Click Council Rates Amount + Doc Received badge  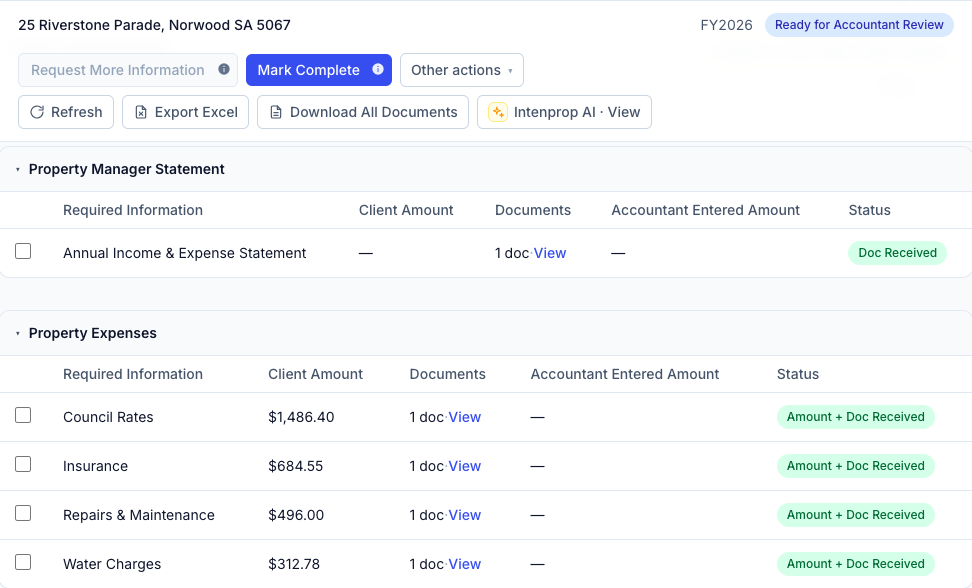(855, 417)
